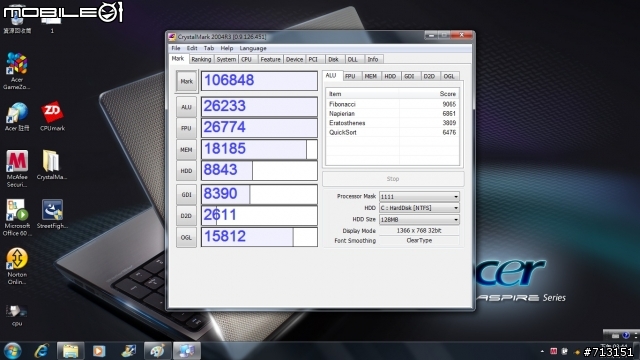Viewport: 640px width, 360px height.
Task: Open the cpu desktop shortcut
Action: [x=17, y=315]
